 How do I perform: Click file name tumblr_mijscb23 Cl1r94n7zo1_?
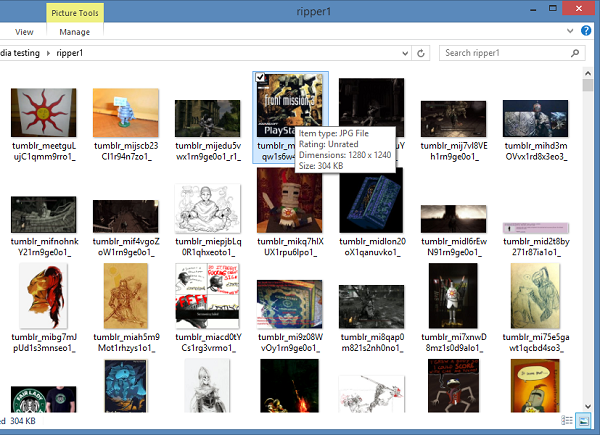coord(126,151)
